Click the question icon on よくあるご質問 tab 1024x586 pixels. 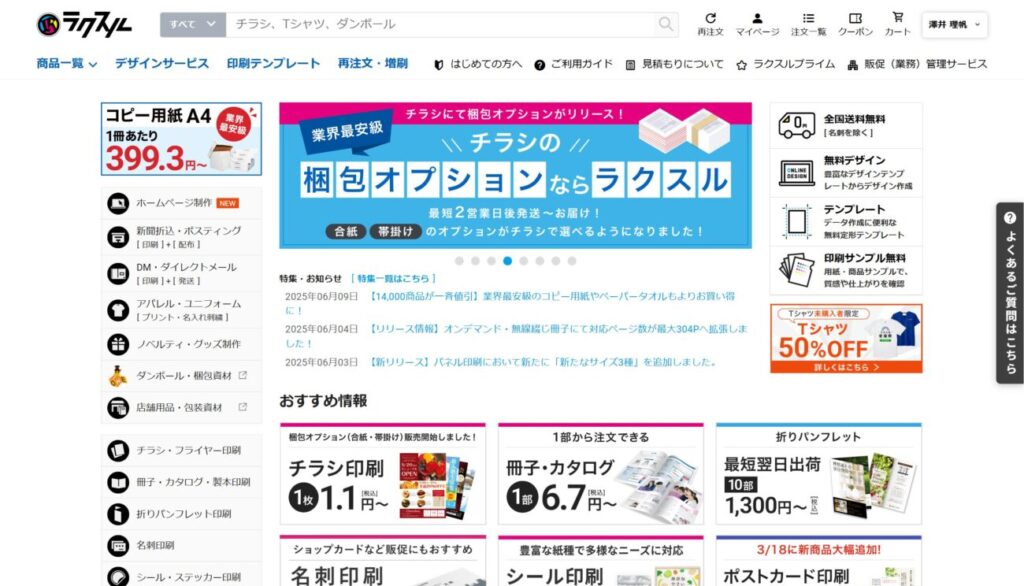tap(1010, 218)
